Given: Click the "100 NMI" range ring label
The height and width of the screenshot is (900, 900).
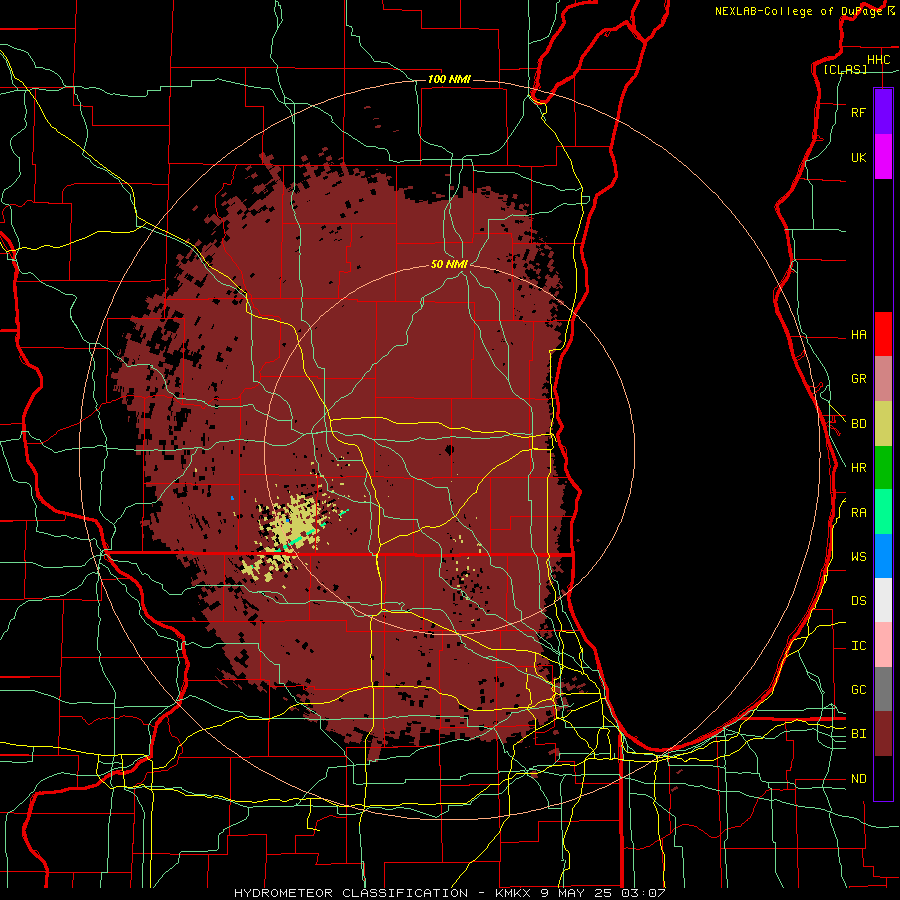Looking at the screenshot, I should (x=449, y=79).
